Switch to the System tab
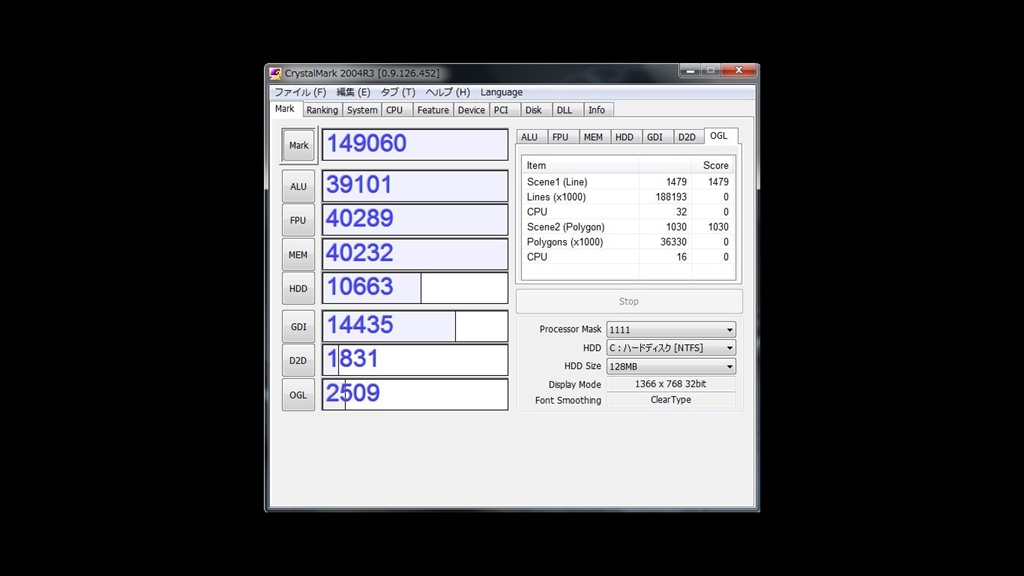1024x576 pixels. click(362, 110)
